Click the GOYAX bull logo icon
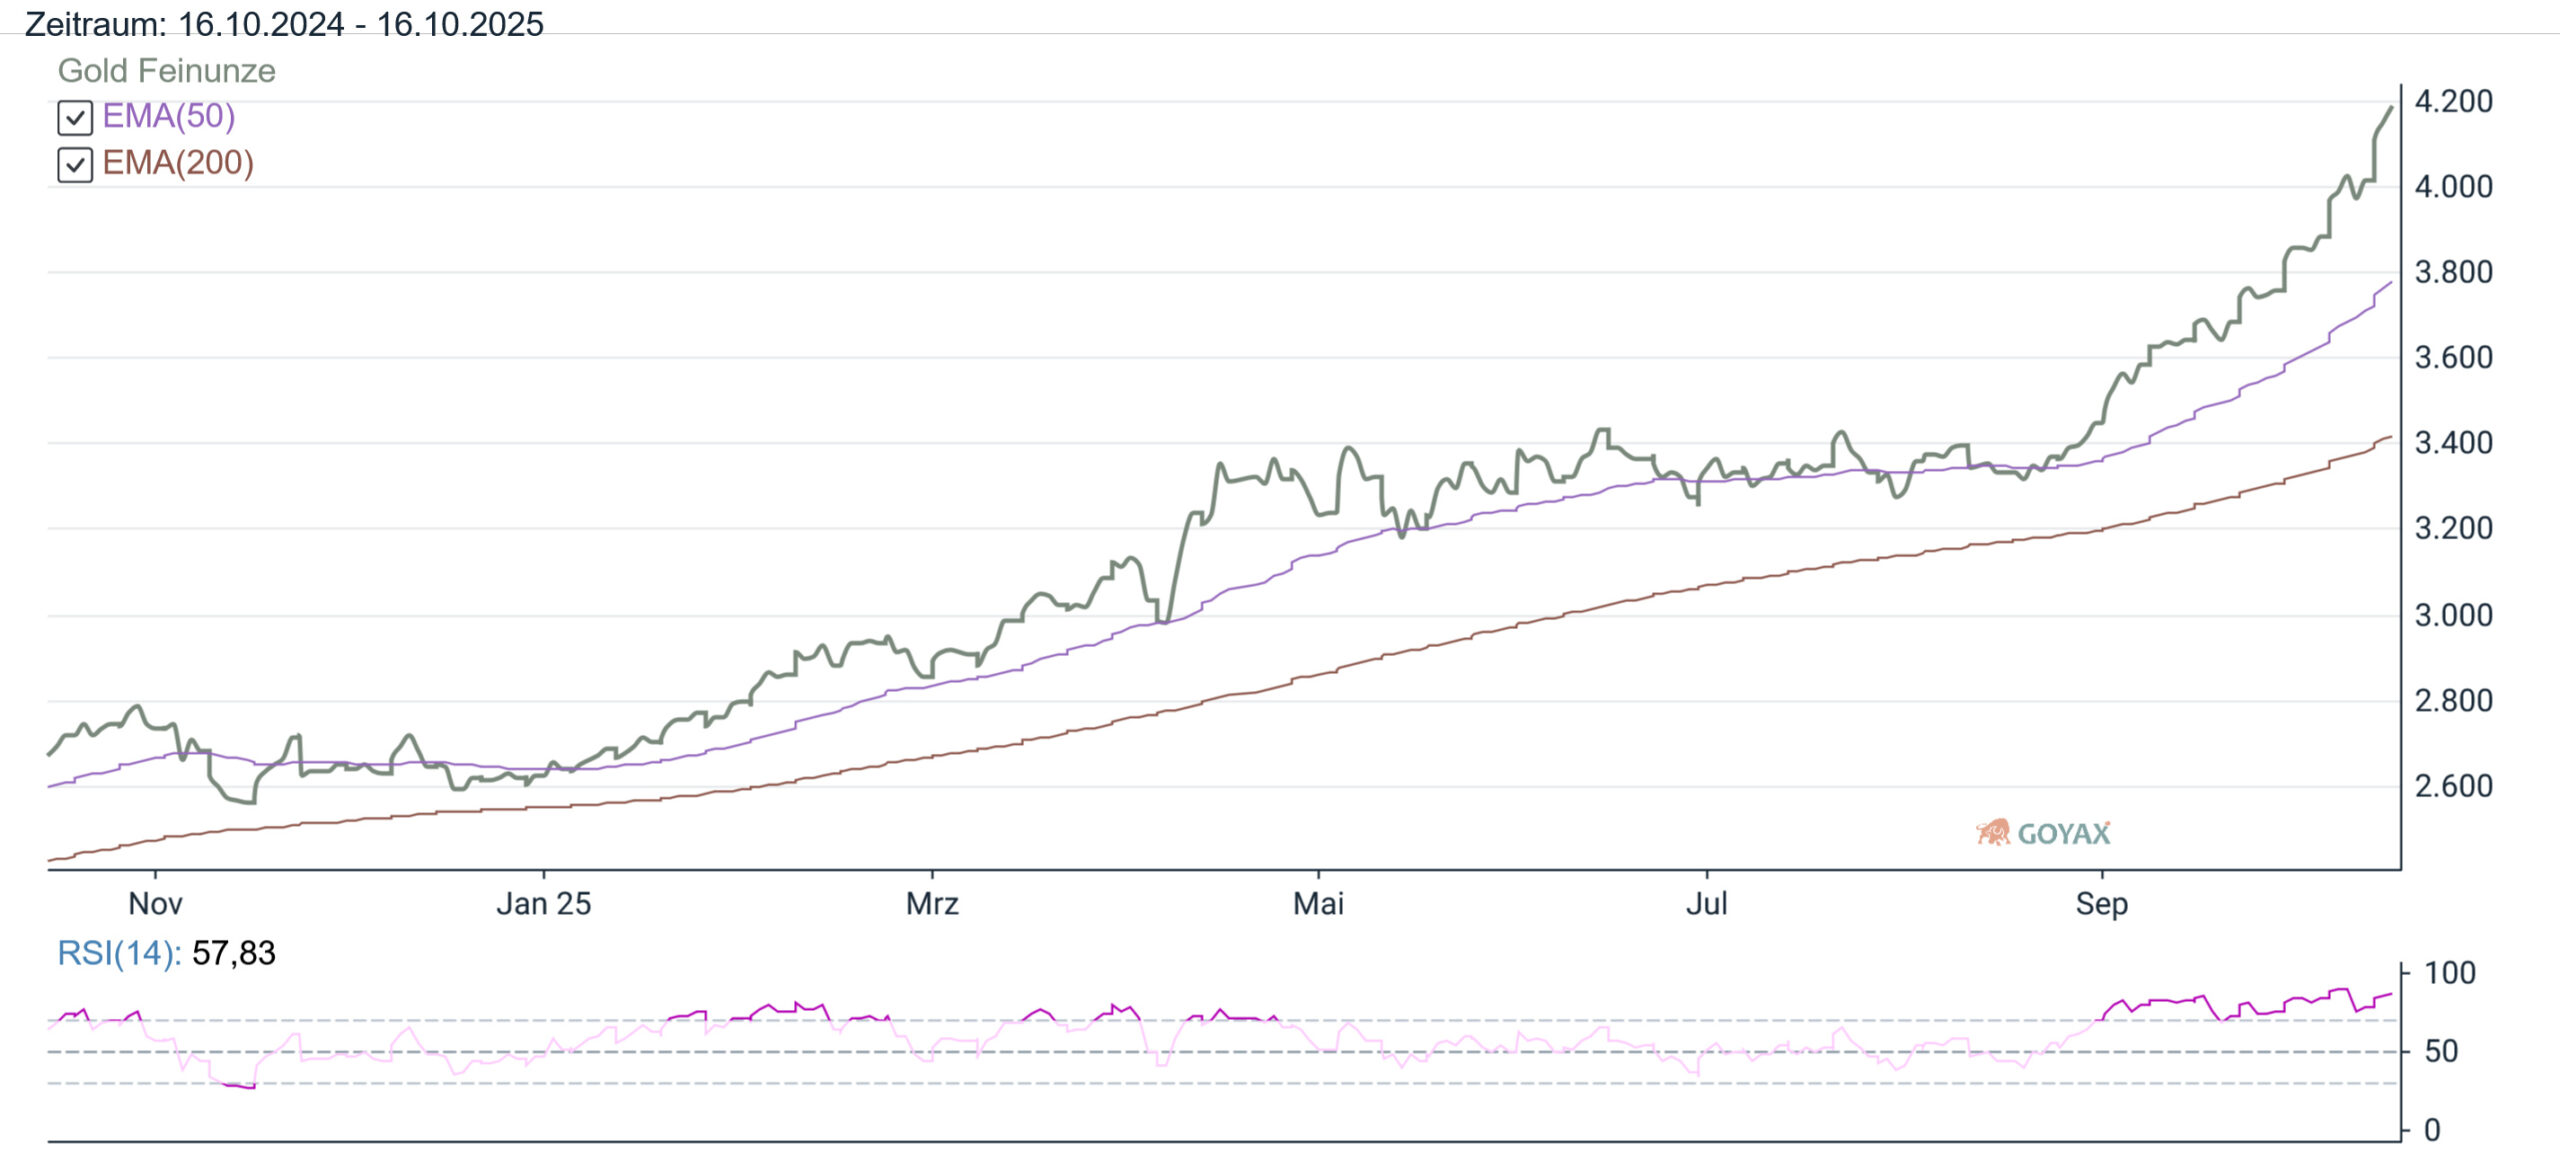This screenshot has width=2560, height=1152. point(1993,832)
